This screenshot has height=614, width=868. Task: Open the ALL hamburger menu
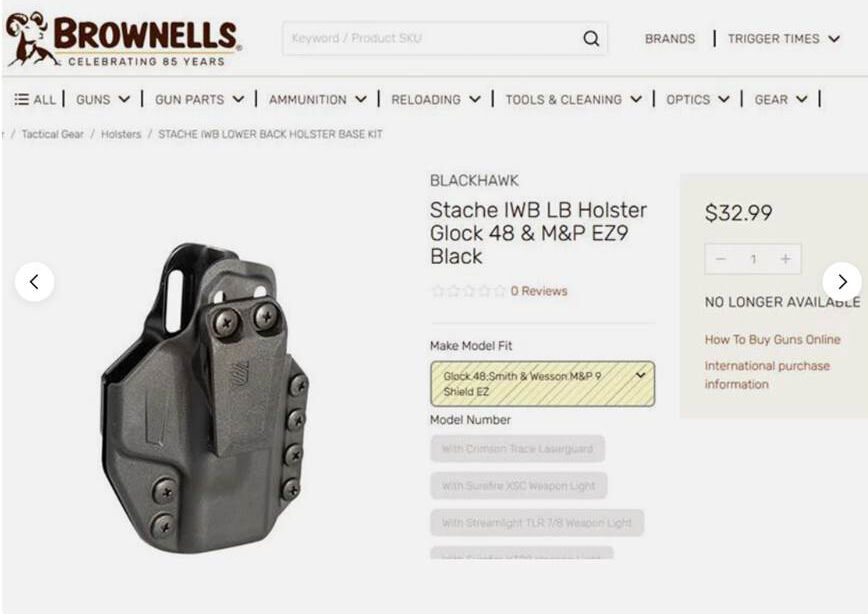point(35,100)
